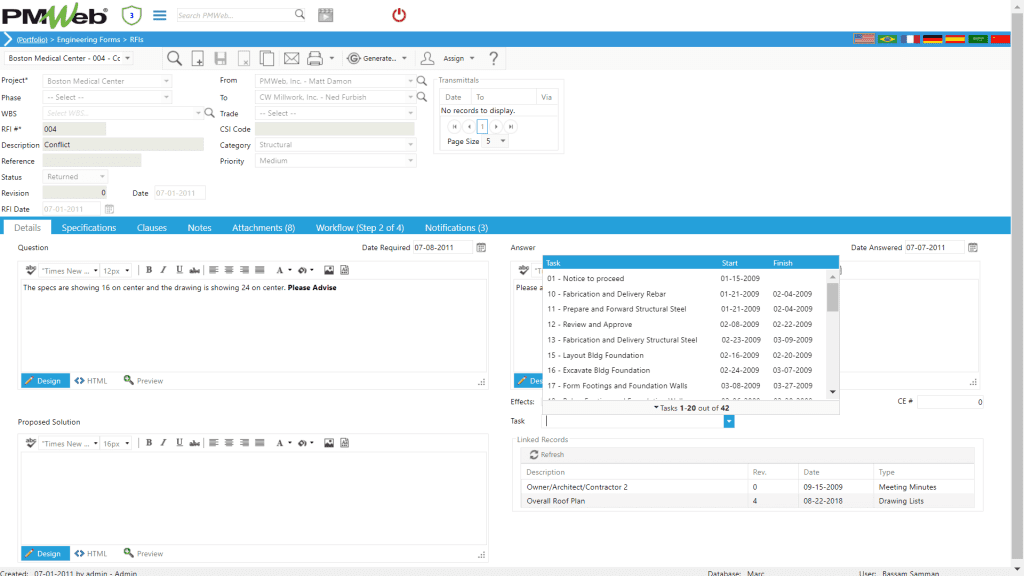The image size is (1024, 576).
Task: Click the Add new record icon
Action: coord(197,58)
